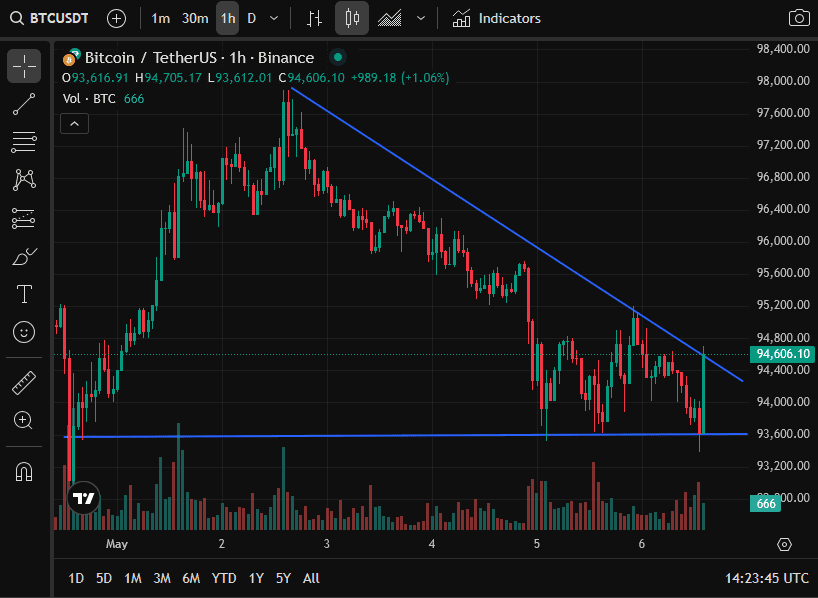
Task: Expand the timeframe dropdown arrow
Action: [274, 19]
